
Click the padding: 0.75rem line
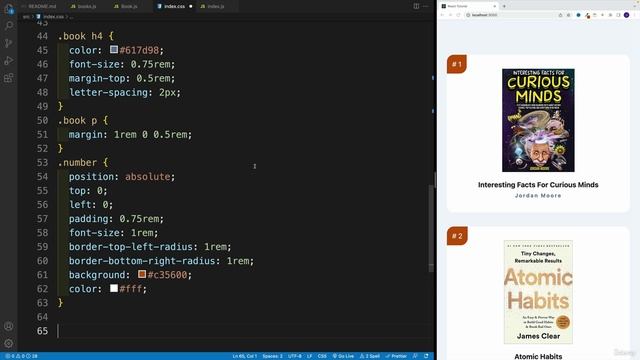pos(116,218)
